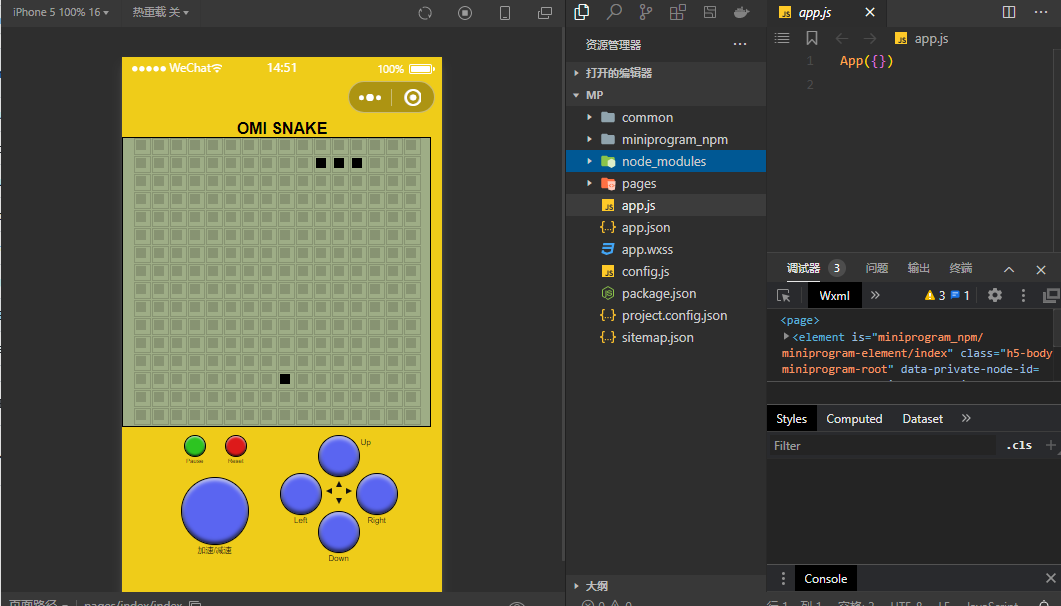Open the Search magnifier icon
This screenshot has height=606, width=1061.
point(614,11)
